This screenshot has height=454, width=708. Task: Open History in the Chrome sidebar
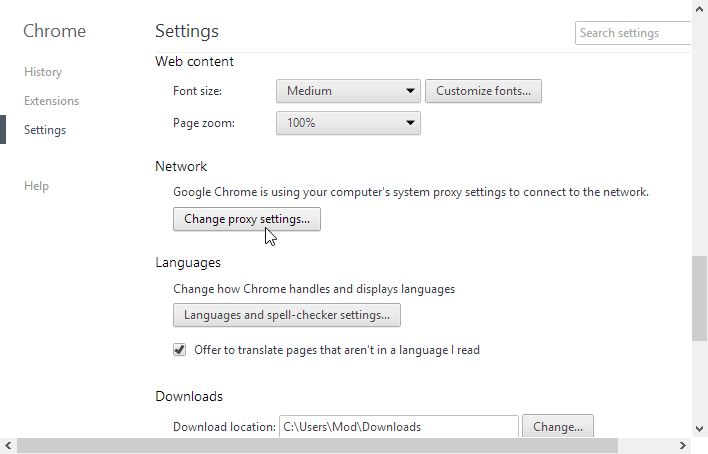[x=43, y=72]
